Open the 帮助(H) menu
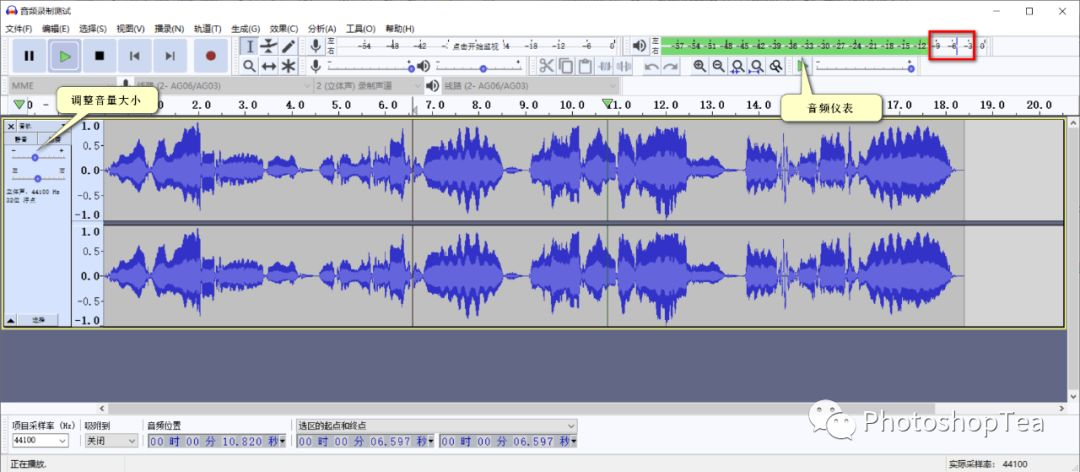This screenshot has height=472, width=1080. (x=399, y=29)
